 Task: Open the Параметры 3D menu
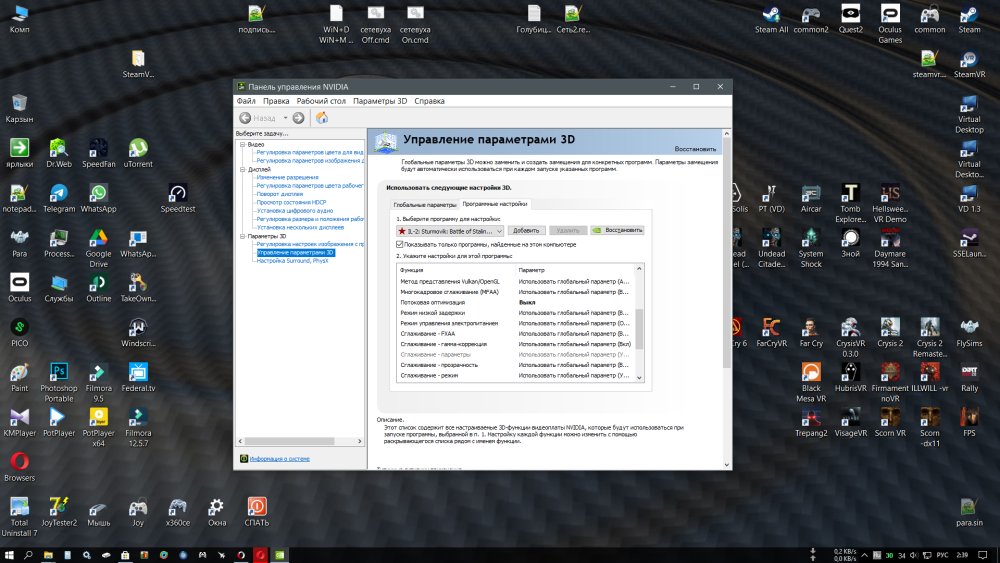[380, 101]
